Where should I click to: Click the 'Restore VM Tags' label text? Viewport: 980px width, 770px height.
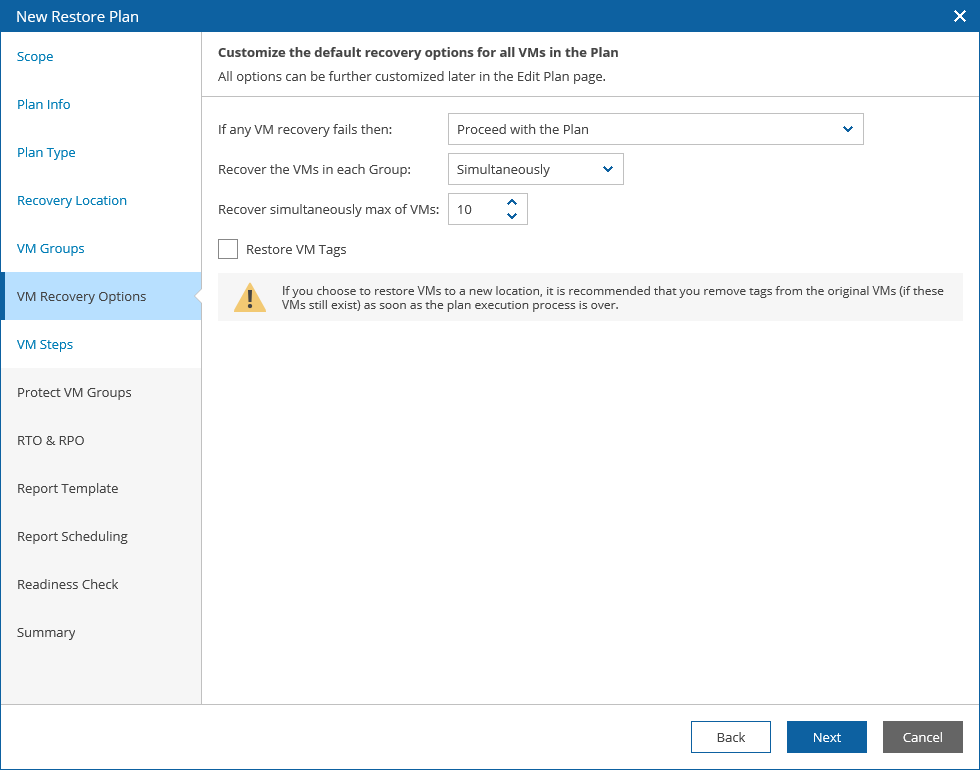[296, 249]
